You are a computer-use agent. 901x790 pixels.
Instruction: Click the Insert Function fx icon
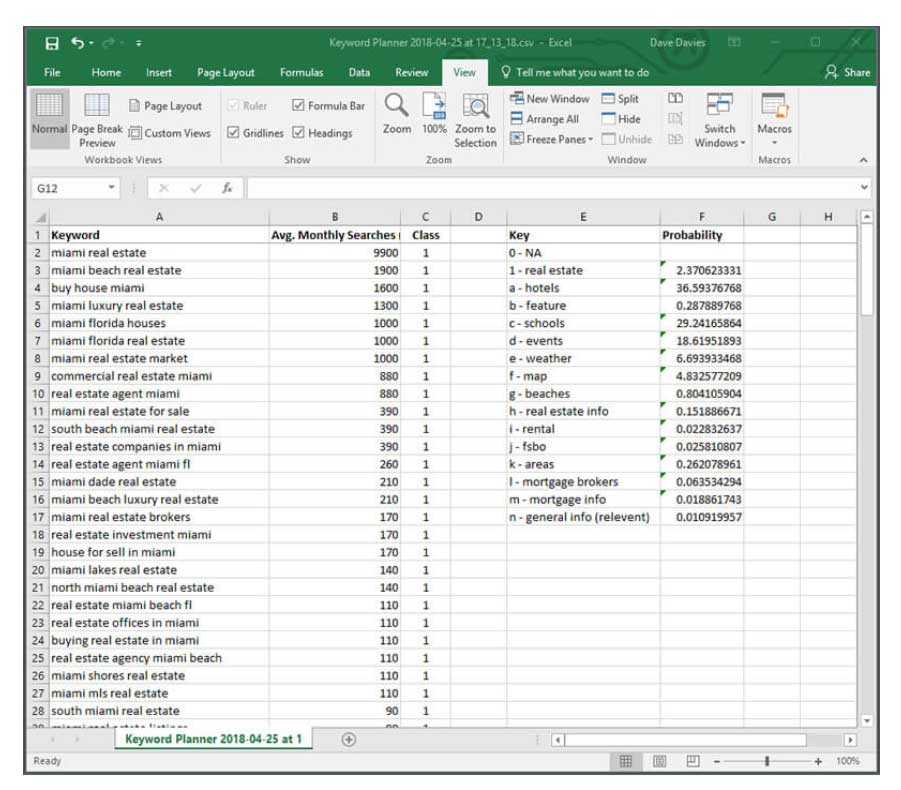(x=227, y=188)
